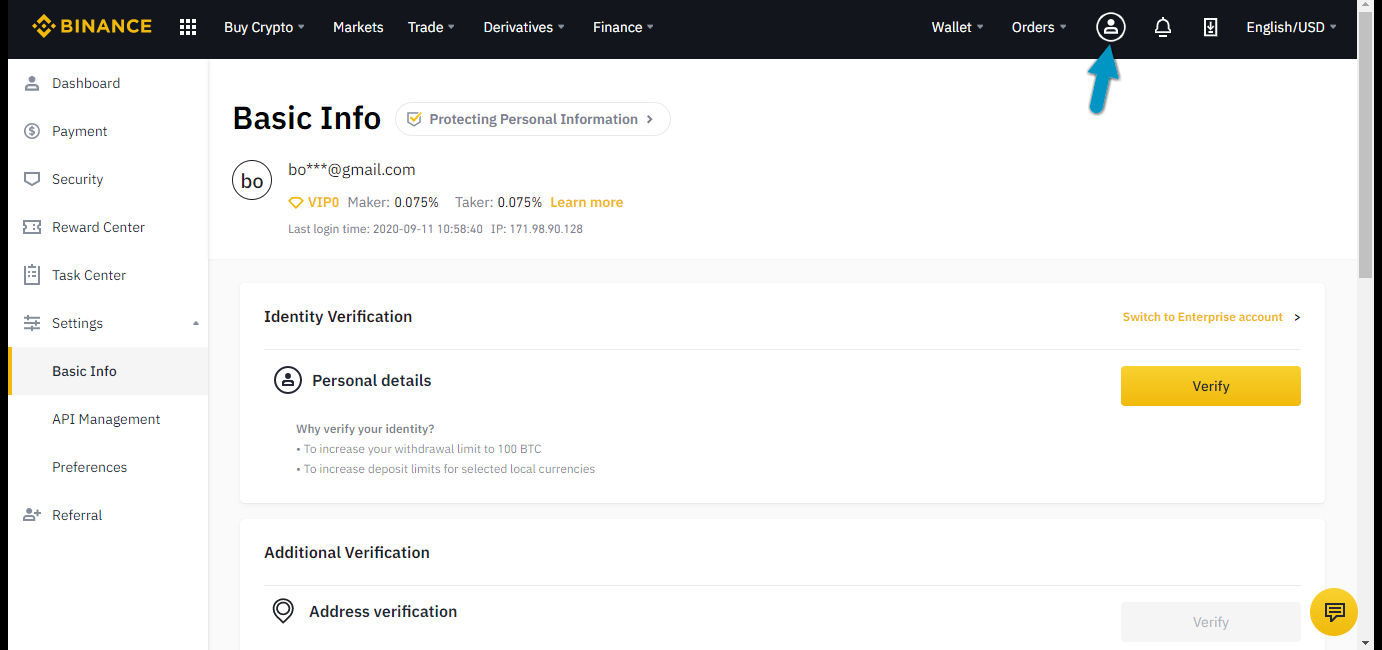Click the Last login time text
The width and height of the screenshot is (1382, 650).
(385, 229)
